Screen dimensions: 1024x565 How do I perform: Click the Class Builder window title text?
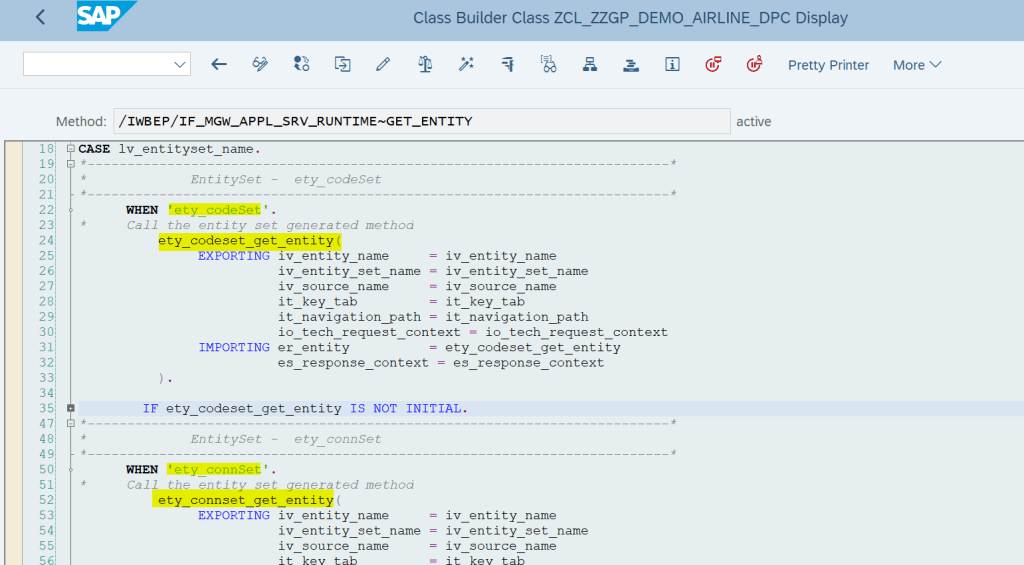click(x=630, y=18)
